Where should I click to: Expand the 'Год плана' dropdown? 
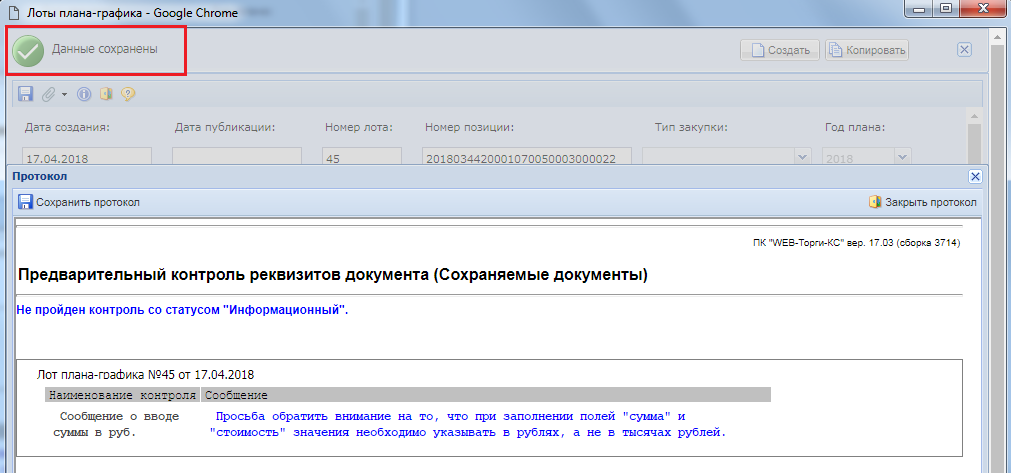(x=901, y=157)
